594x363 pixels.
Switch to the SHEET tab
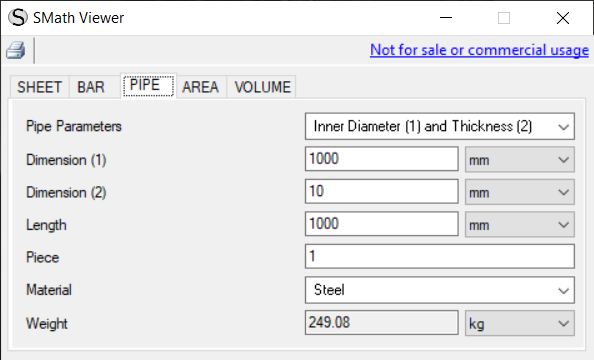(x=39, y=87)
